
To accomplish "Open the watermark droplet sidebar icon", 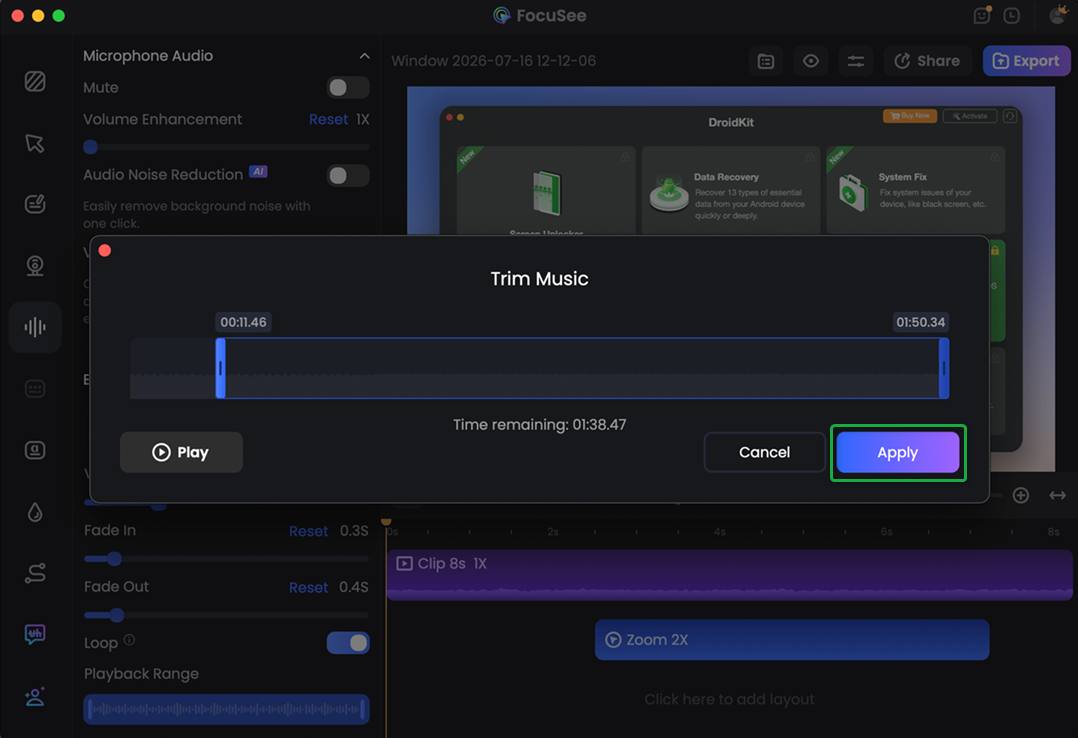I will click(35, 512).
